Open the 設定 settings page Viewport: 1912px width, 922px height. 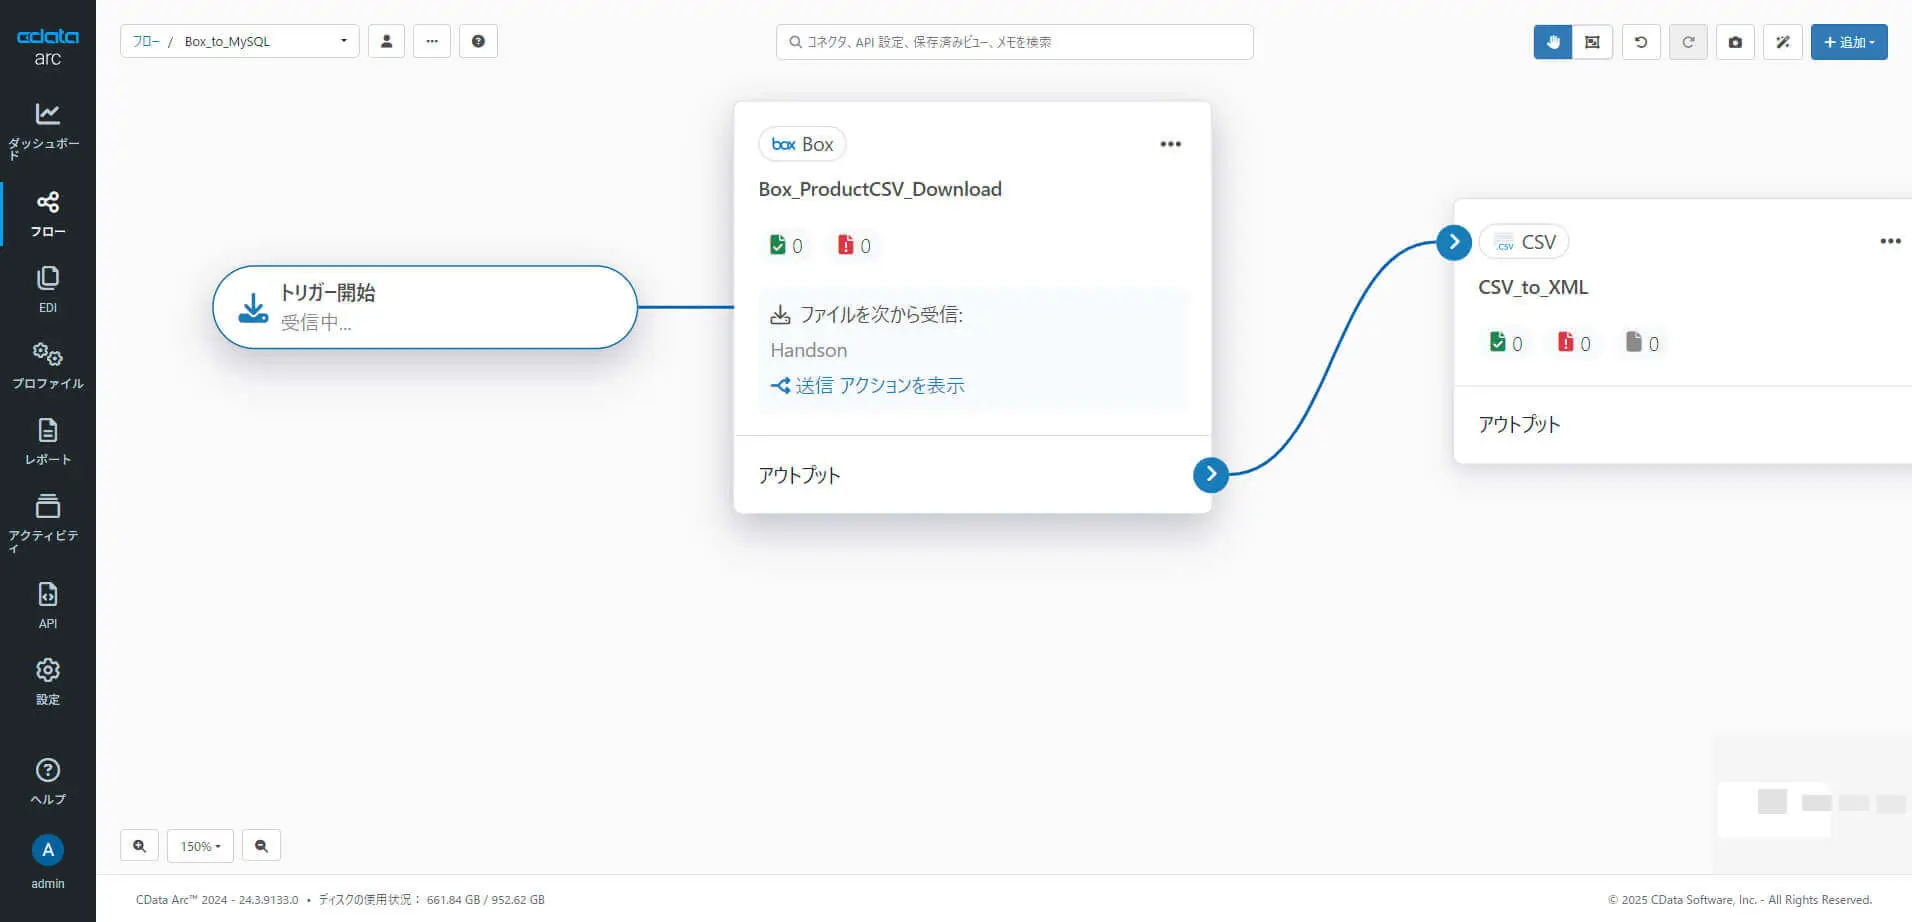(47, 682)
